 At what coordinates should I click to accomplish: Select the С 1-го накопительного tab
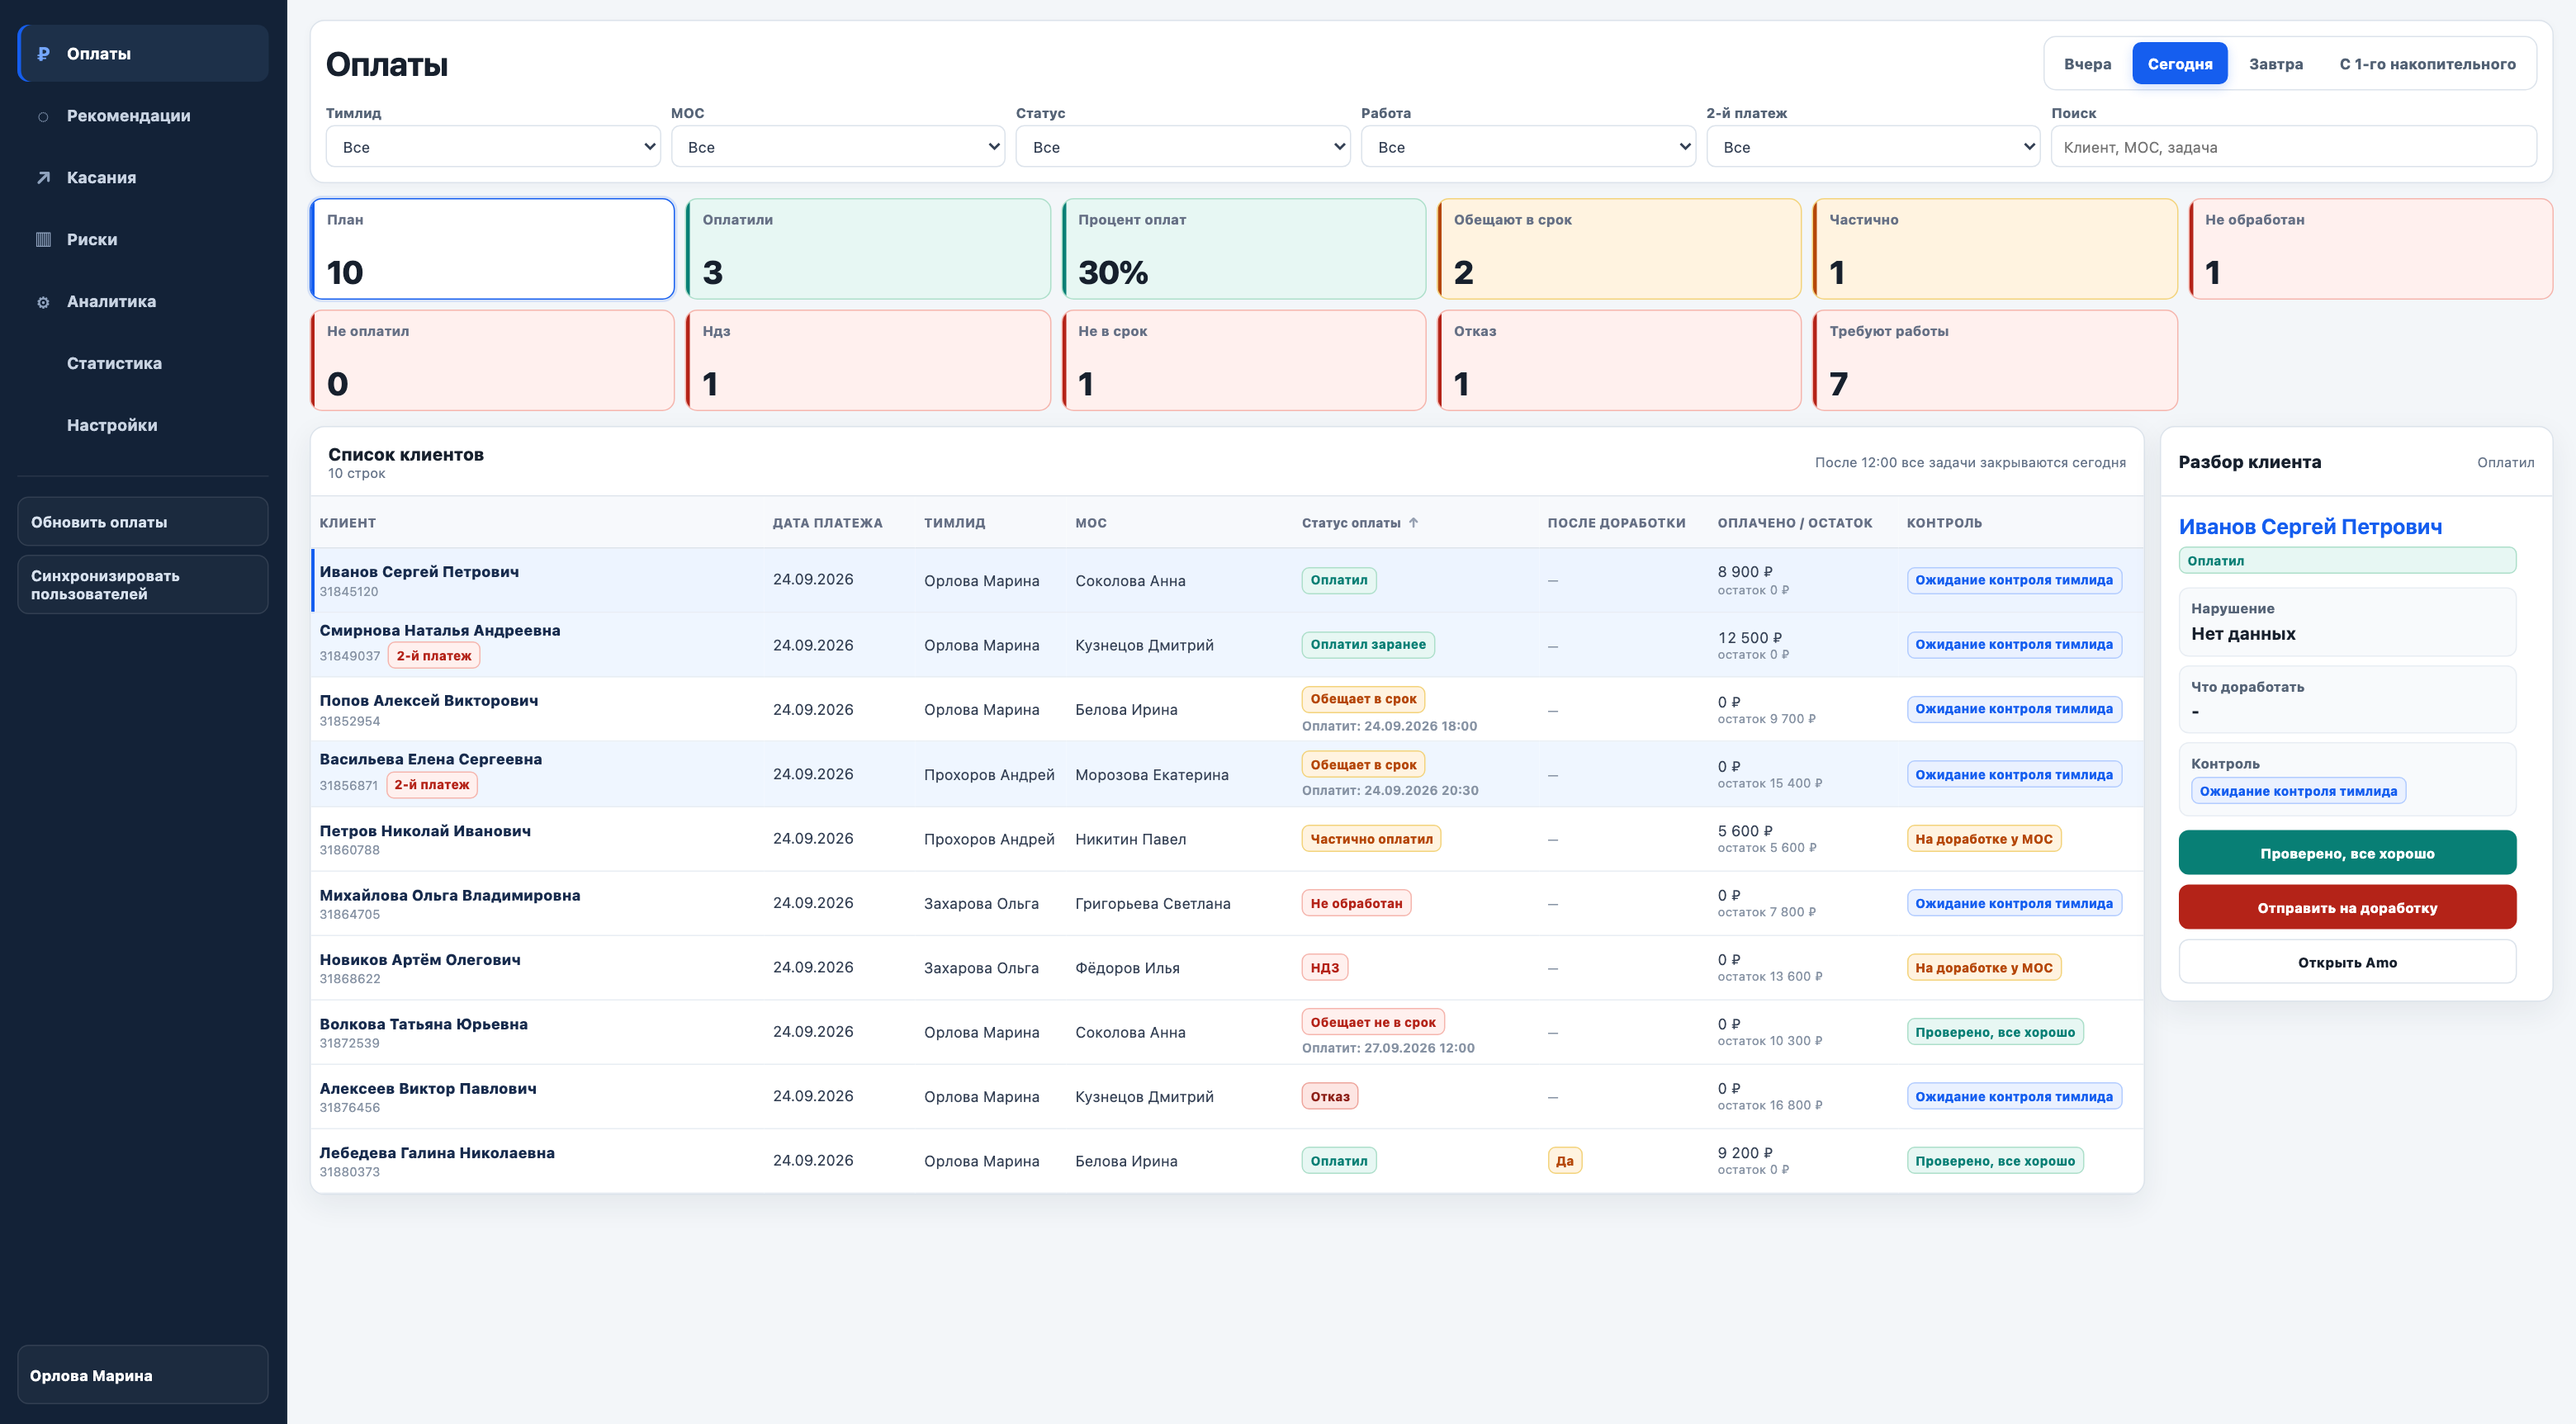(2428, 64)
